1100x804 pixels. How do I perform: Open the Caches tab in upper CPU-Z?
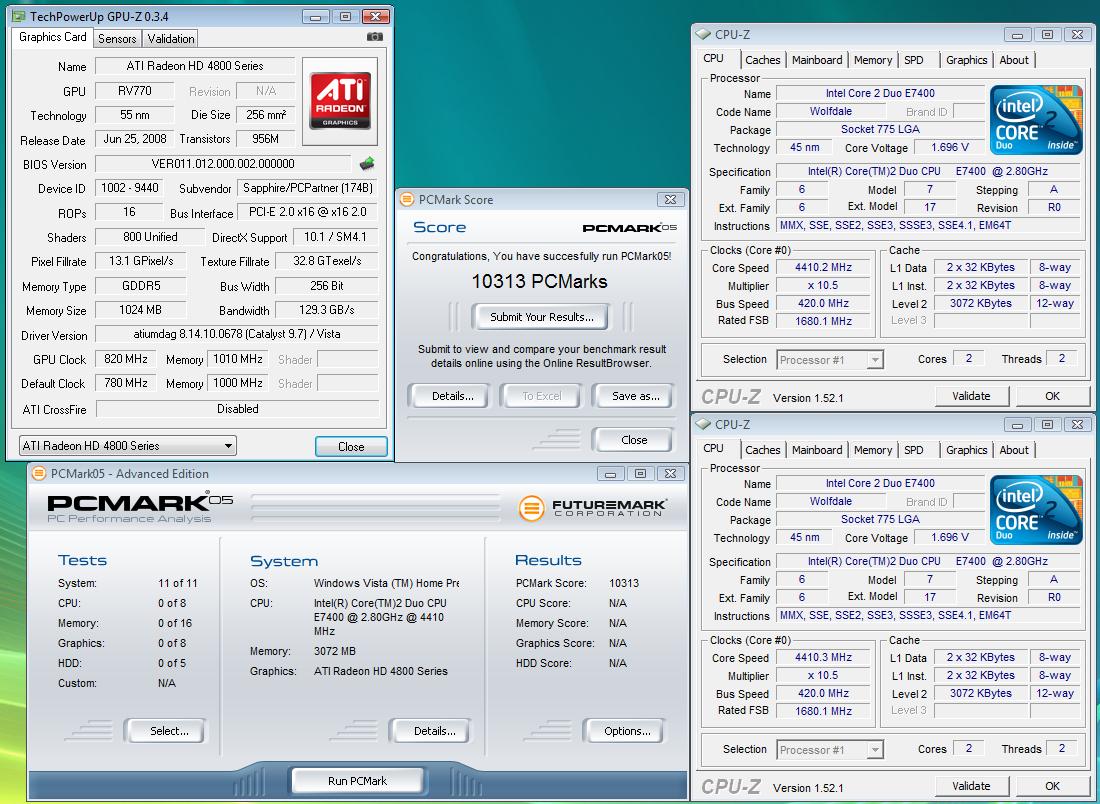(763, 60)
